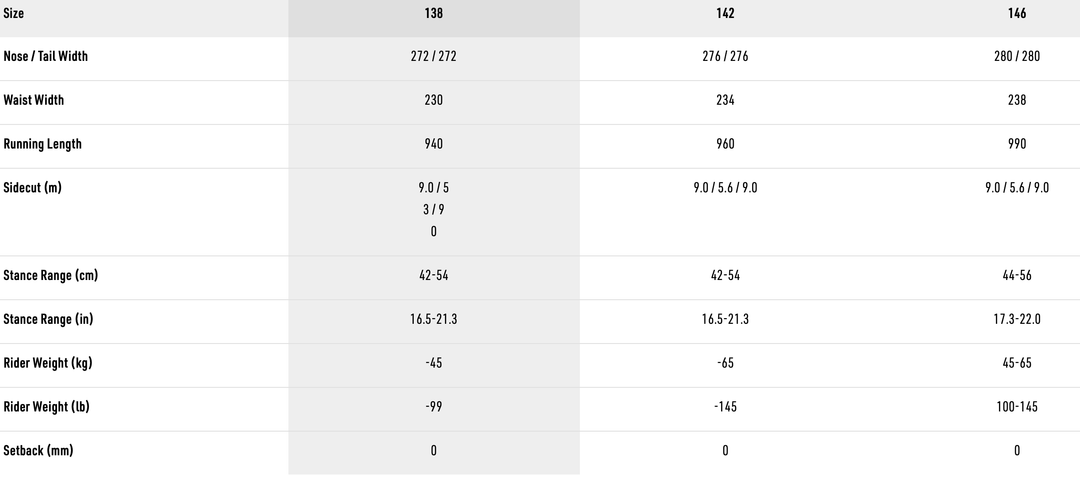Screen dimensions: 1080x482
Task: Click the 238 waist width value
Action: [x=1017, y=101]
